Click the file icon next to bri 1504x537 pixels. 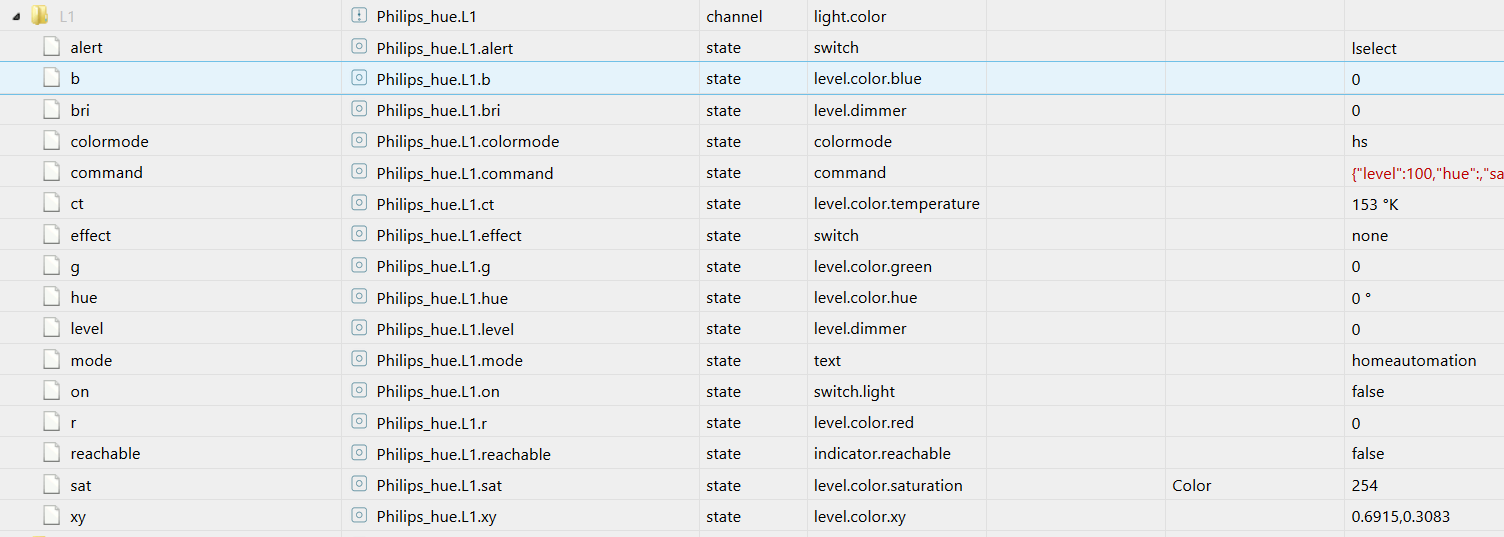[51, 110]
